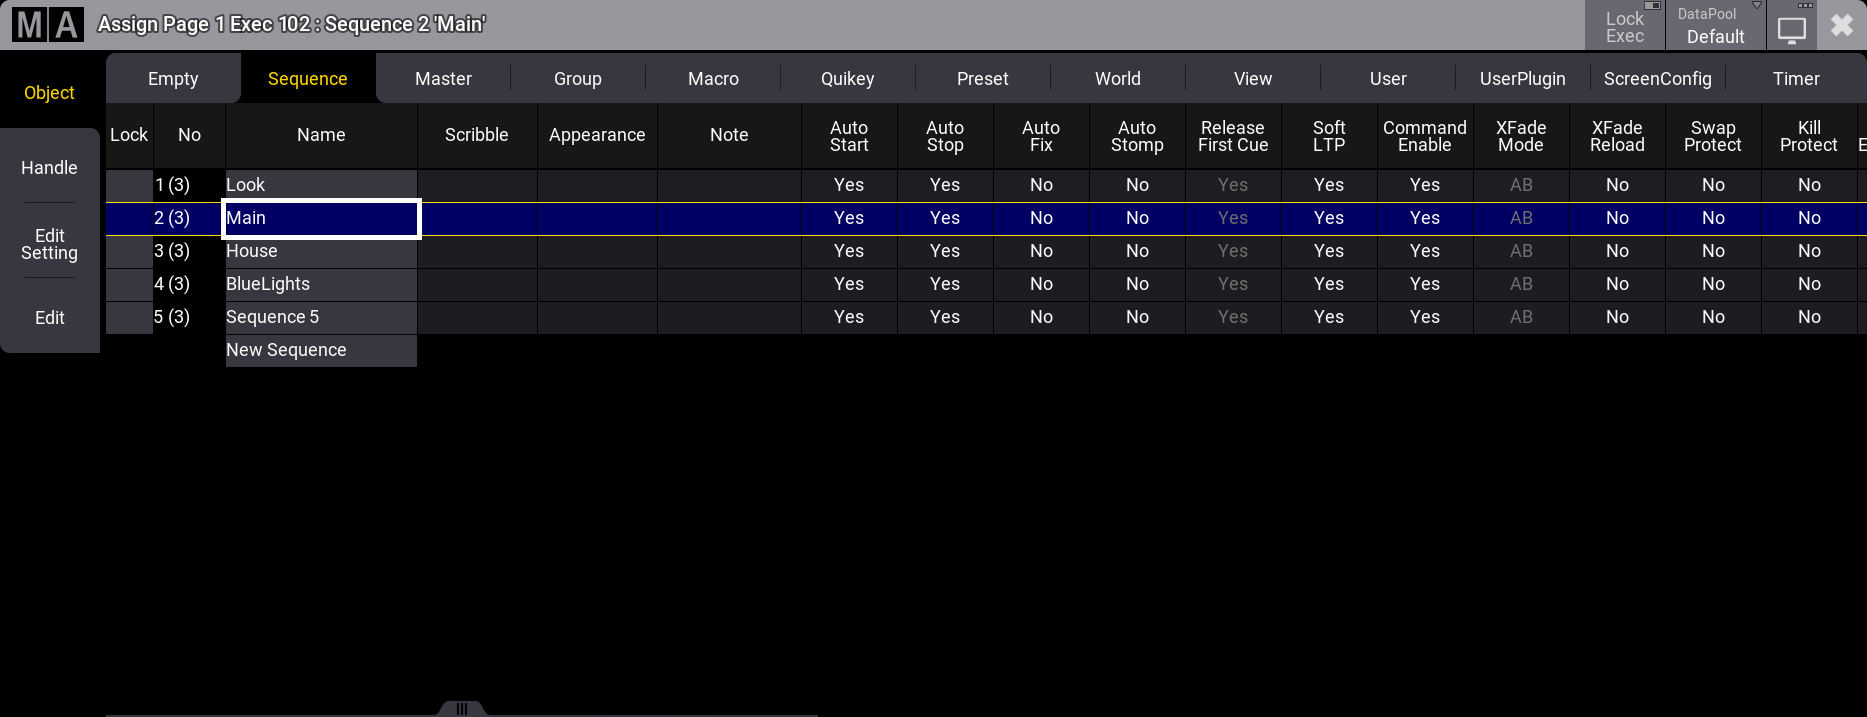Image resolution: width=1867 pixels, height=717 pixels.
Task: Toggle Auto Fix for House sequence
Action: (1040, 251)
